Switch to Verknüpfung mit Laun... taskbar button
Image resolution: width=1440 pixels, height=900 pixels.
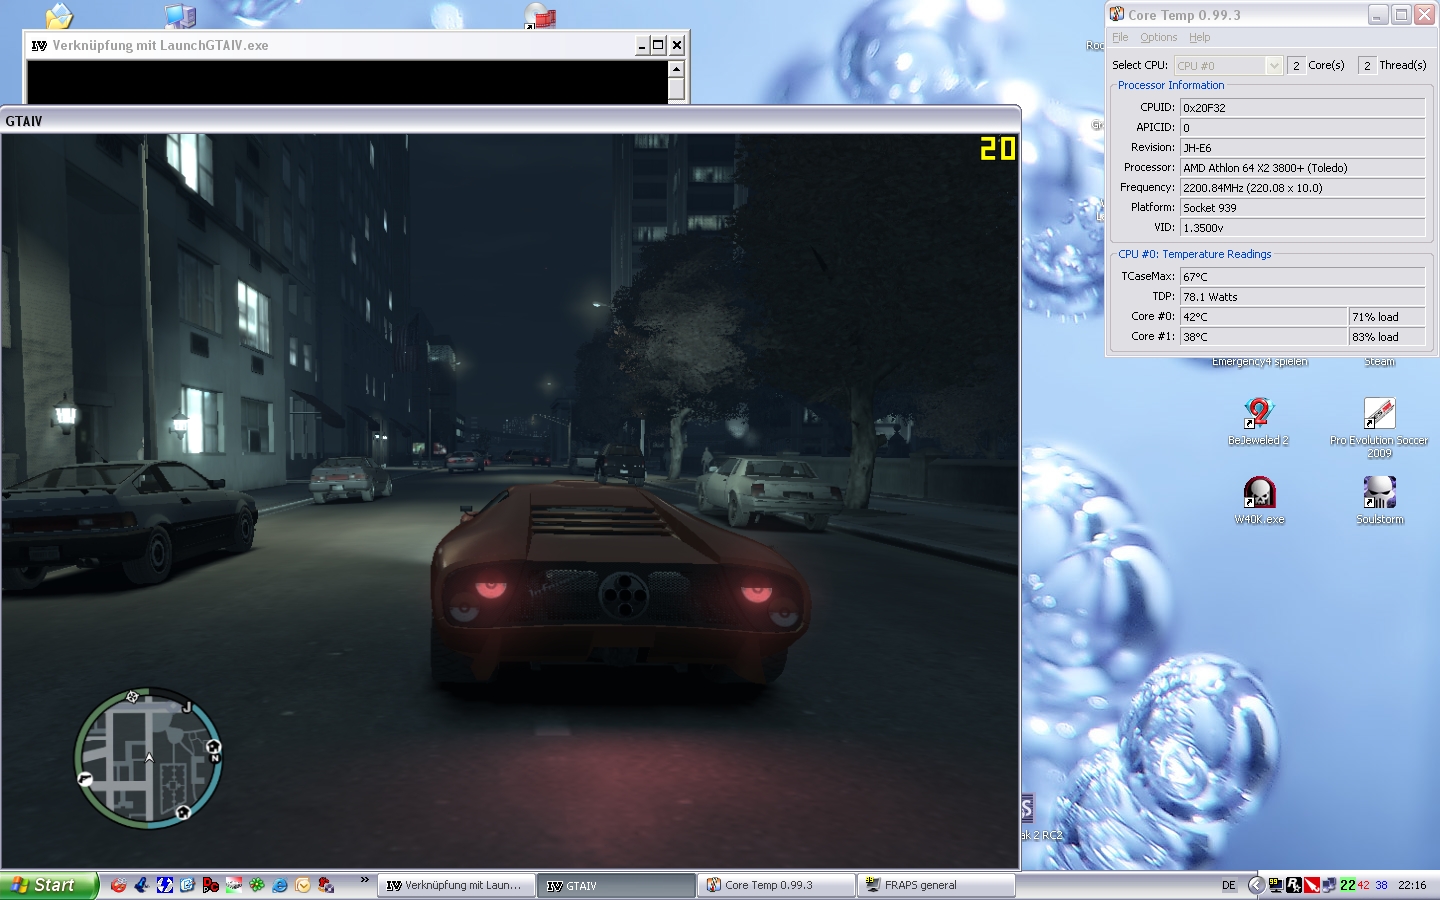[457, 885]
